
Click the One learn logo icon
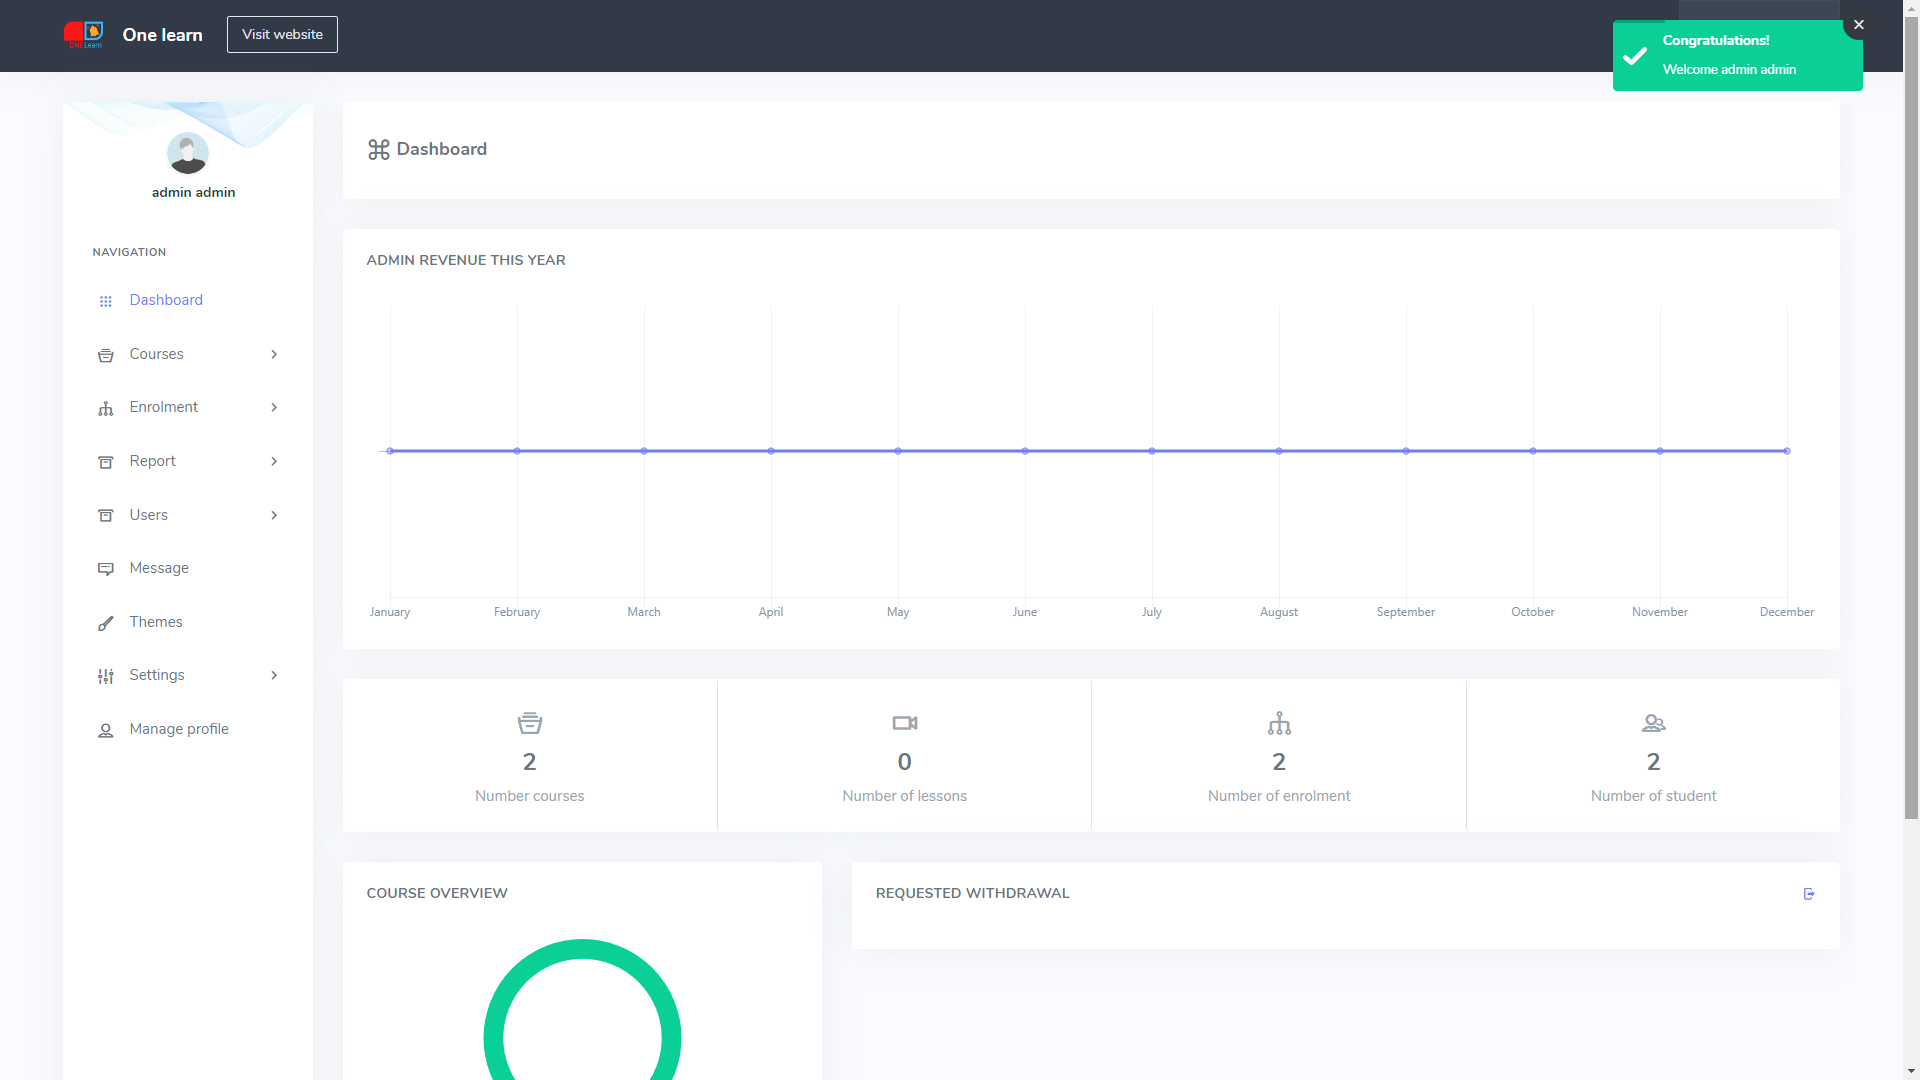[x=84, y=35]
